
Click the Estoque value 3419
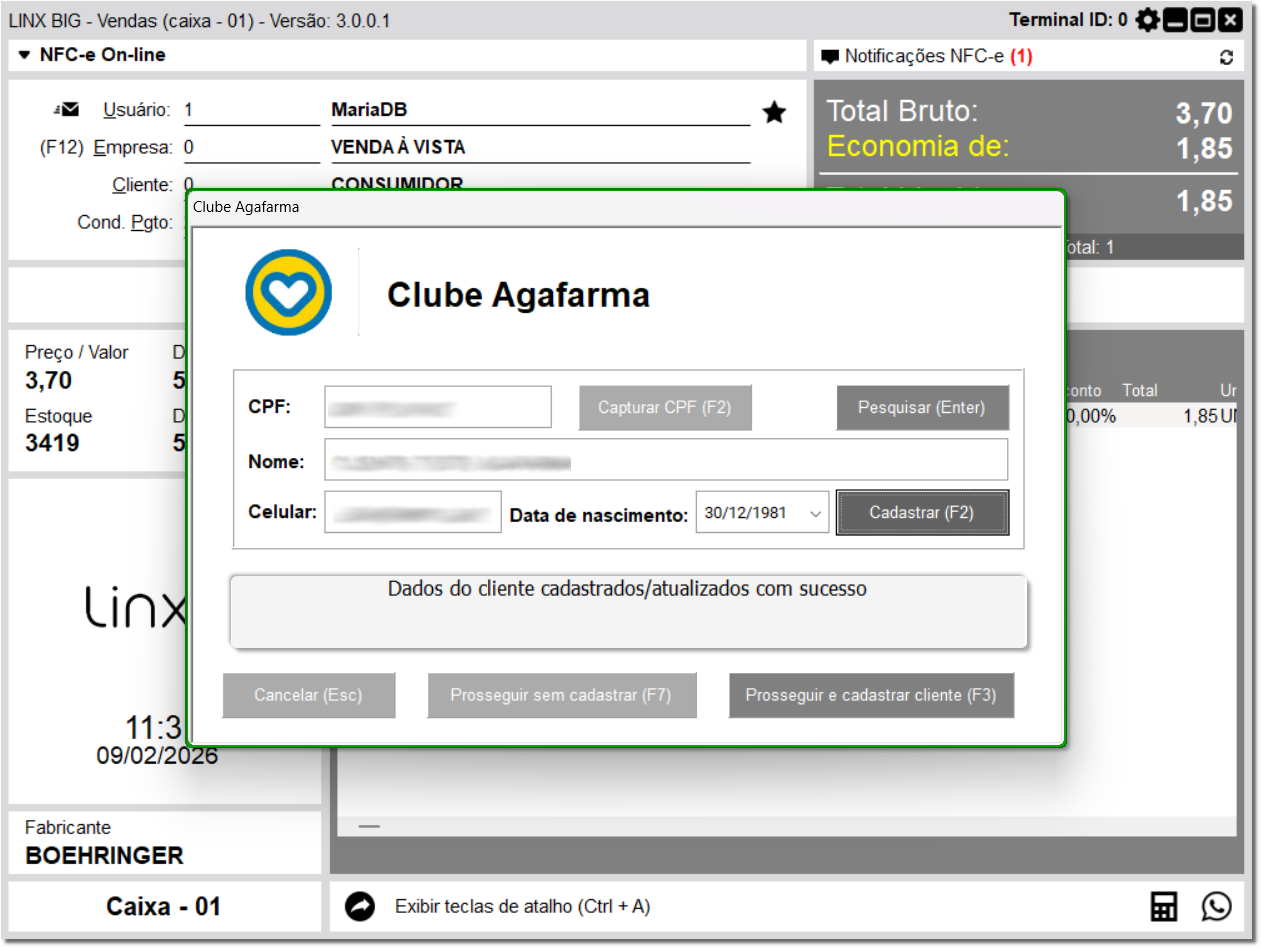(x=52, y=442)
